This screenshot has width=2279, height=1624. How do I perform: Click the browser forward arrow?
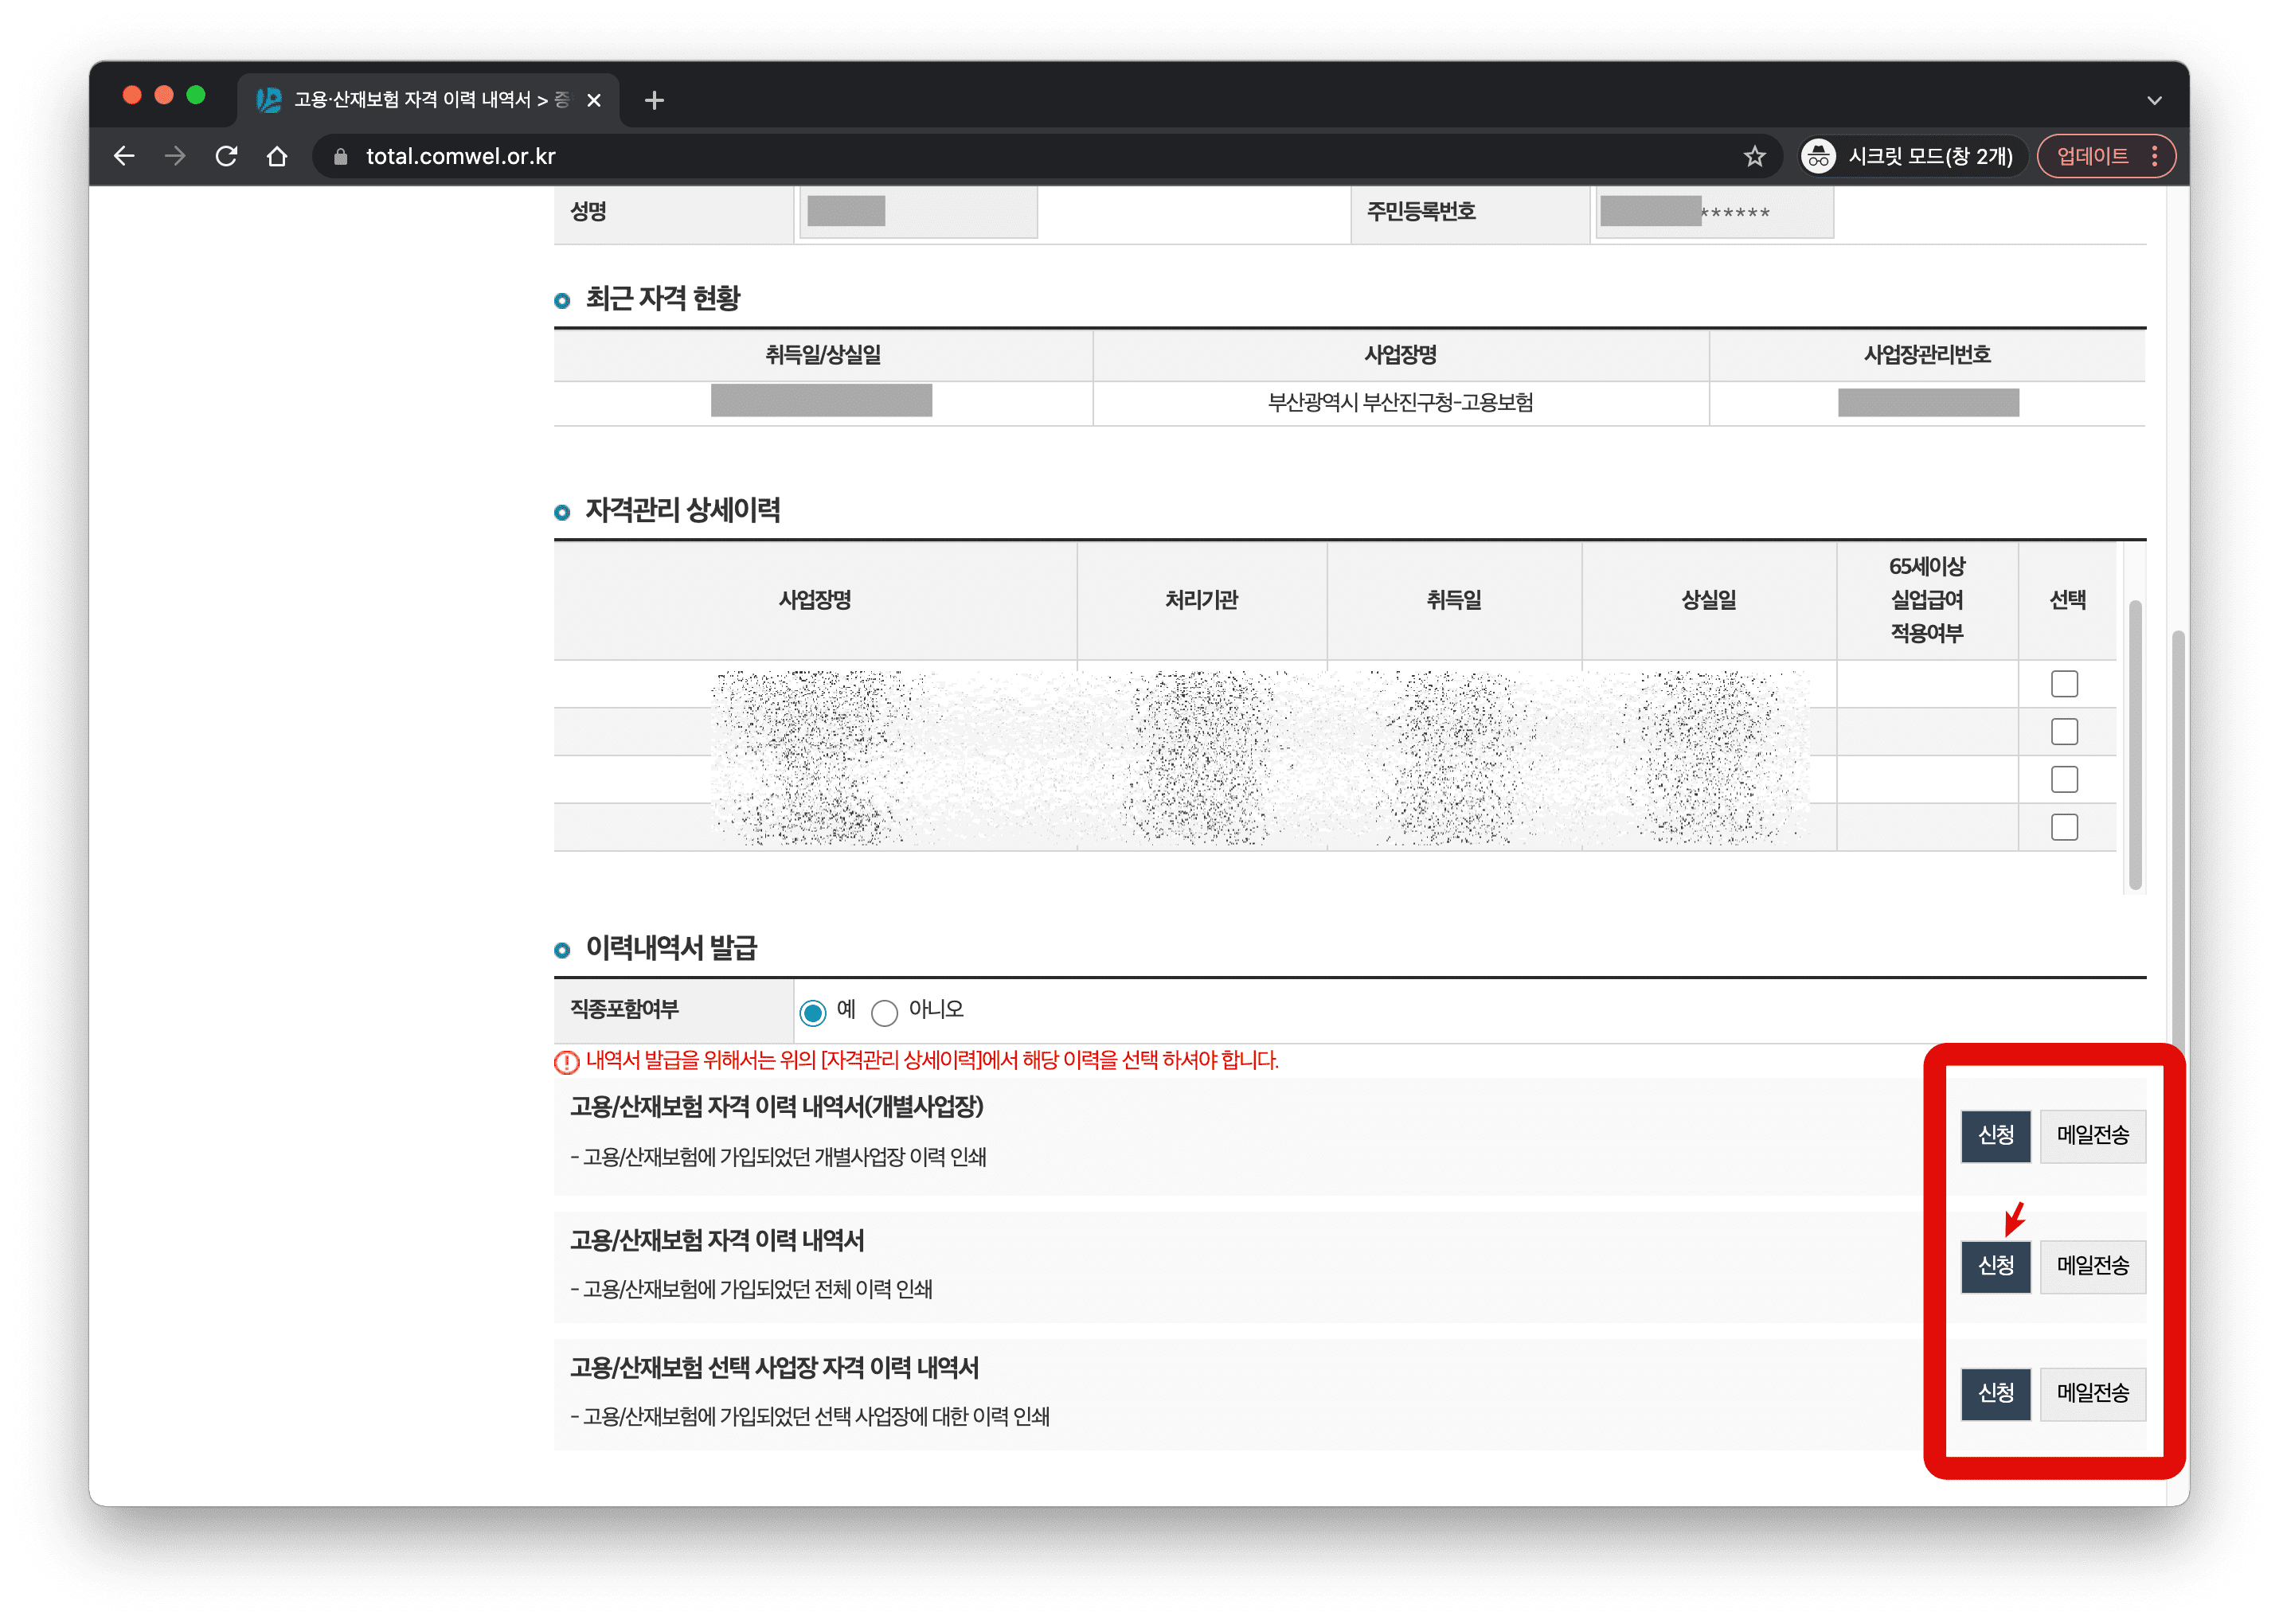pyautogui.click(x=175, y=156)
